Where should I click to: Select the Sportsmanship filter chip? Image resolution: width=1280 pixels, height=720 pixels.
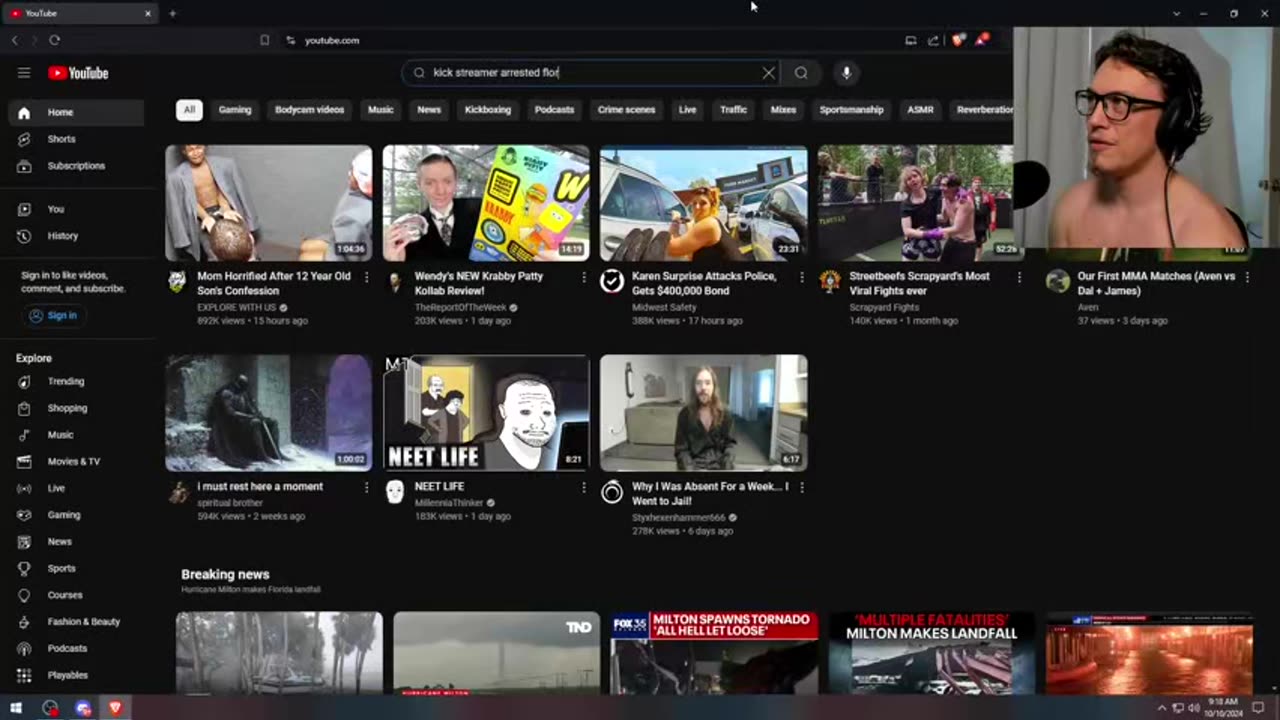(x=852, y=110)
